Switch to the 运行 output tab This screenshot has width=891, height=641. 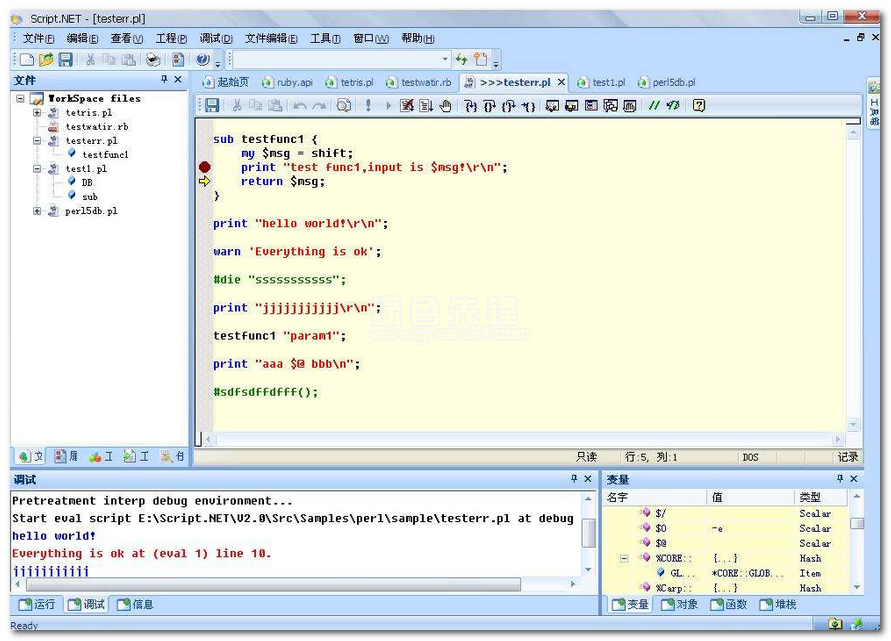coord(38,604)
